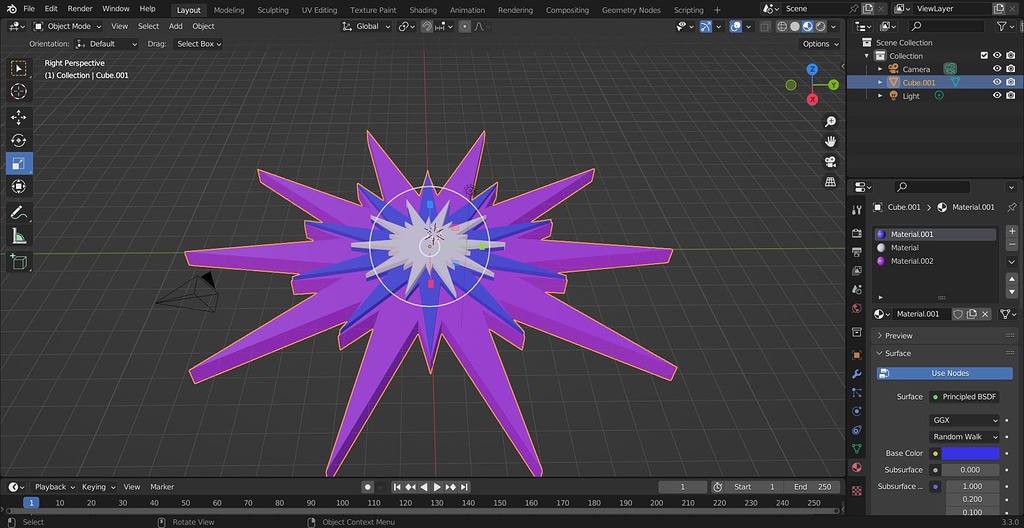The width and height of the screenshot is (1024, 528).
Task: Unlink Material.001 with X button
Action: (x=985, y=314)
